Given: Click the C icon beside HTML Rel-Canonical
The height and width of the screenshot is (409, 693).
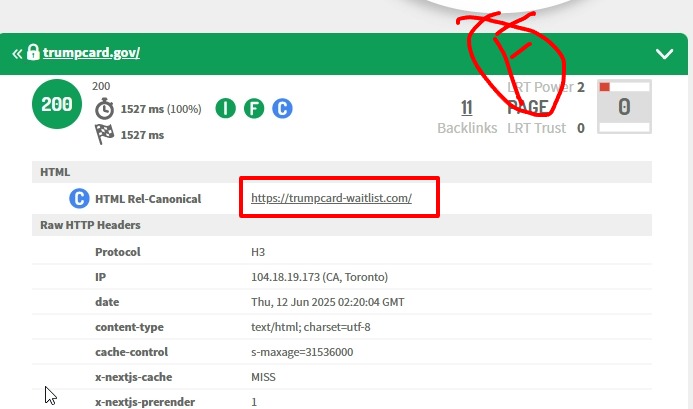Looking at the screenshot, I should (x=79, y=199).
